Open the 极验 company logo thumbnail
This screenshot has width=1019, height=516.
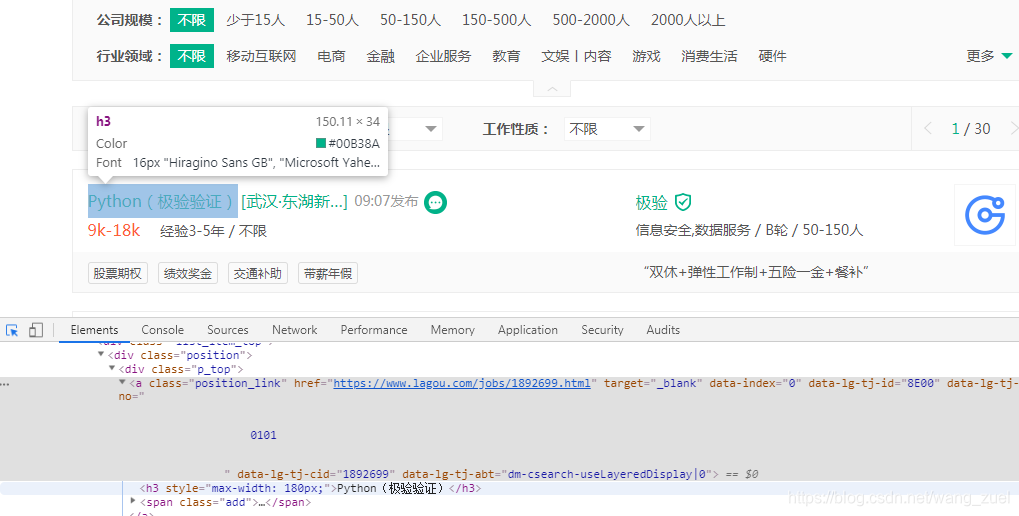tap(985, 215)
